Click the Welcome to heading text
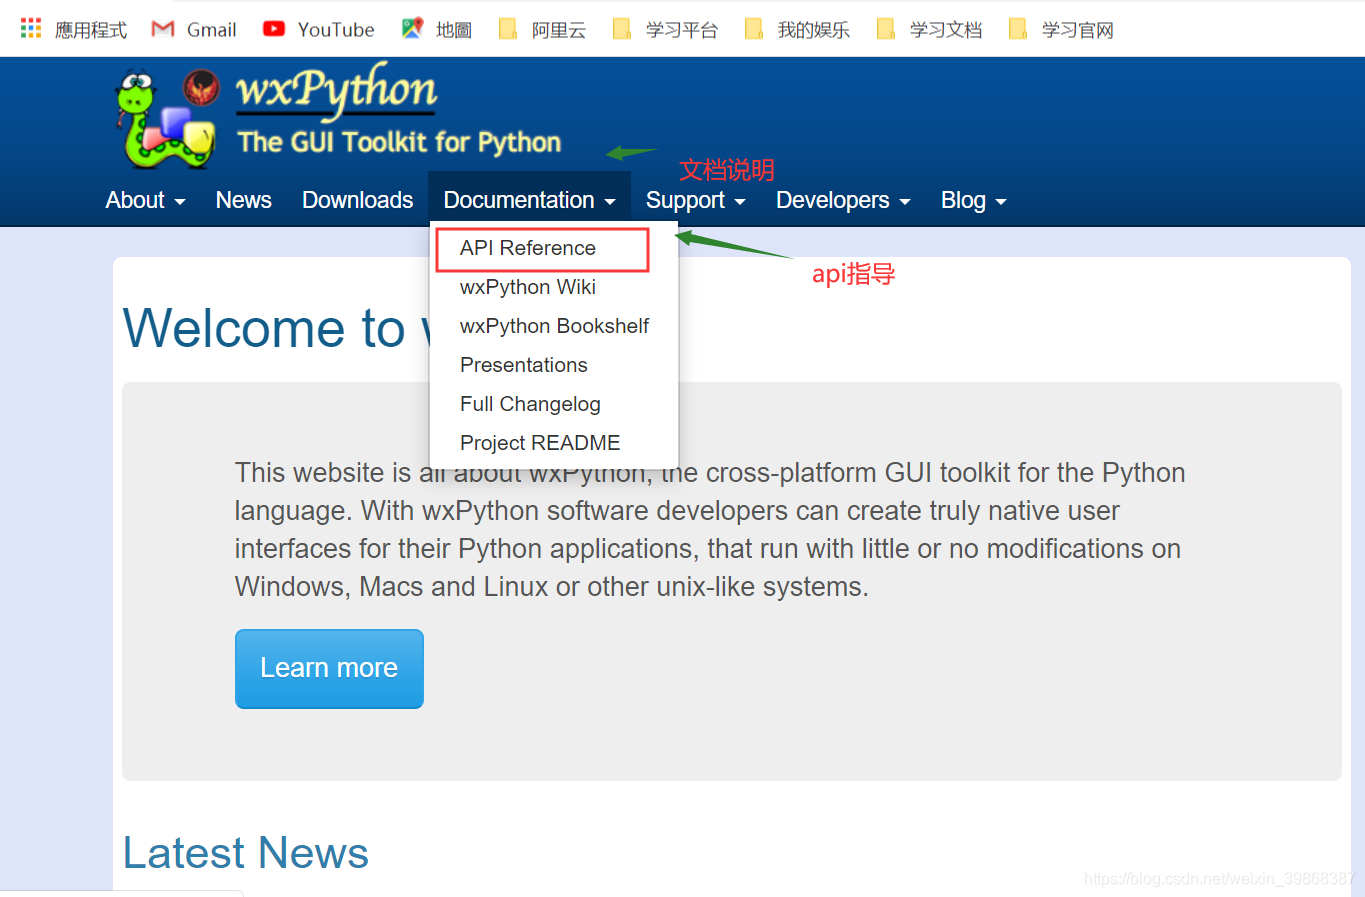This screenshot has width=1365, height=897. pyautogui.click(x=264, y=328)
